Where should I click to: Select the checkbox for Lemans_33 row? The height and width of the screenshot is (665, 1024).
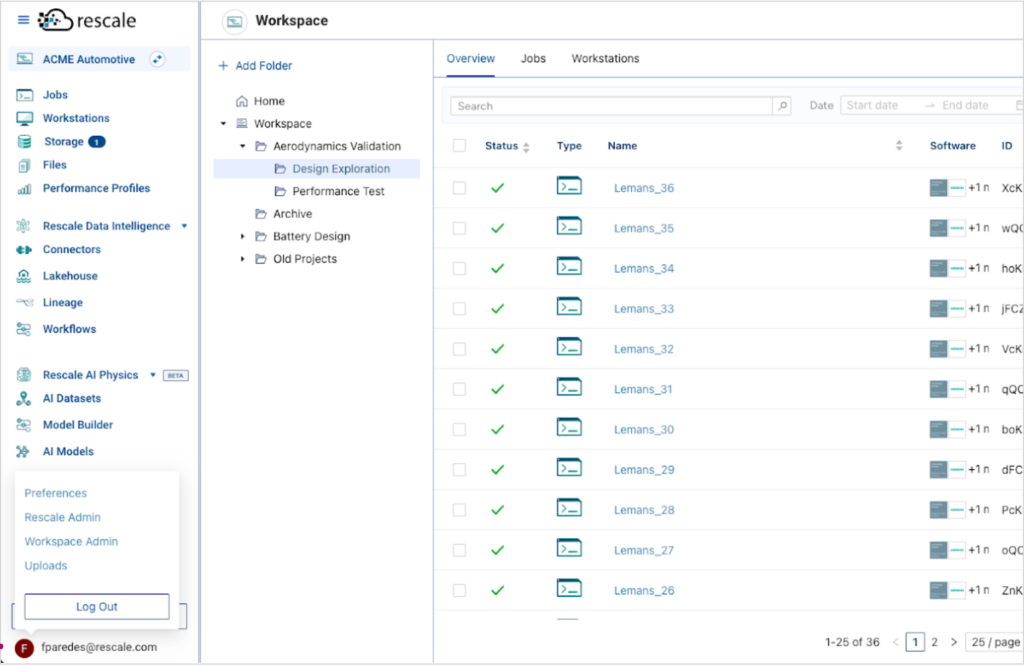pyautogui.click(x=459, y=309)
